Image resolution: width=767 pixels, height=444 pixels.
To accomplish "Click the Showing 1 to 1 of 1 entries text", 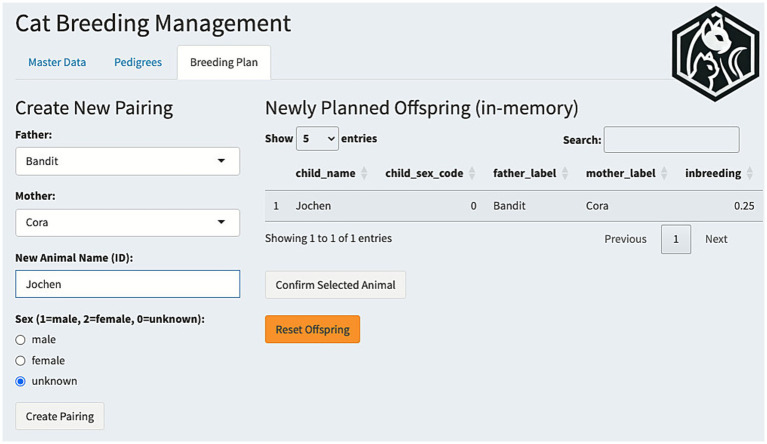I will pos(328,239).
